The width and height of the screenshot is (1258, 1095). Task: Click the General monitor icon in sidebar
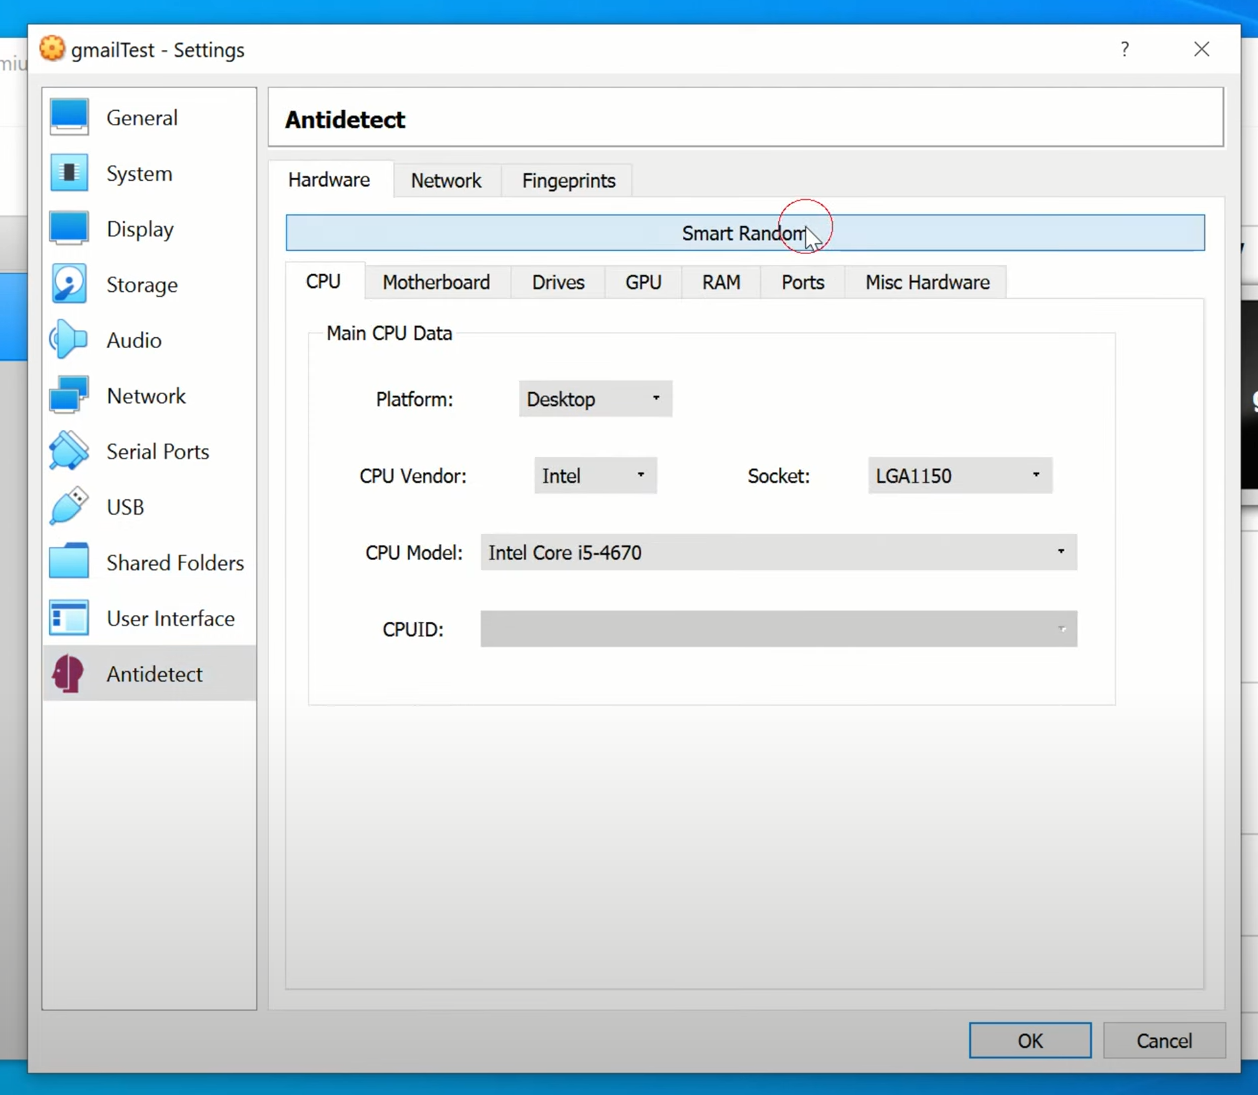tap(69, 117)
